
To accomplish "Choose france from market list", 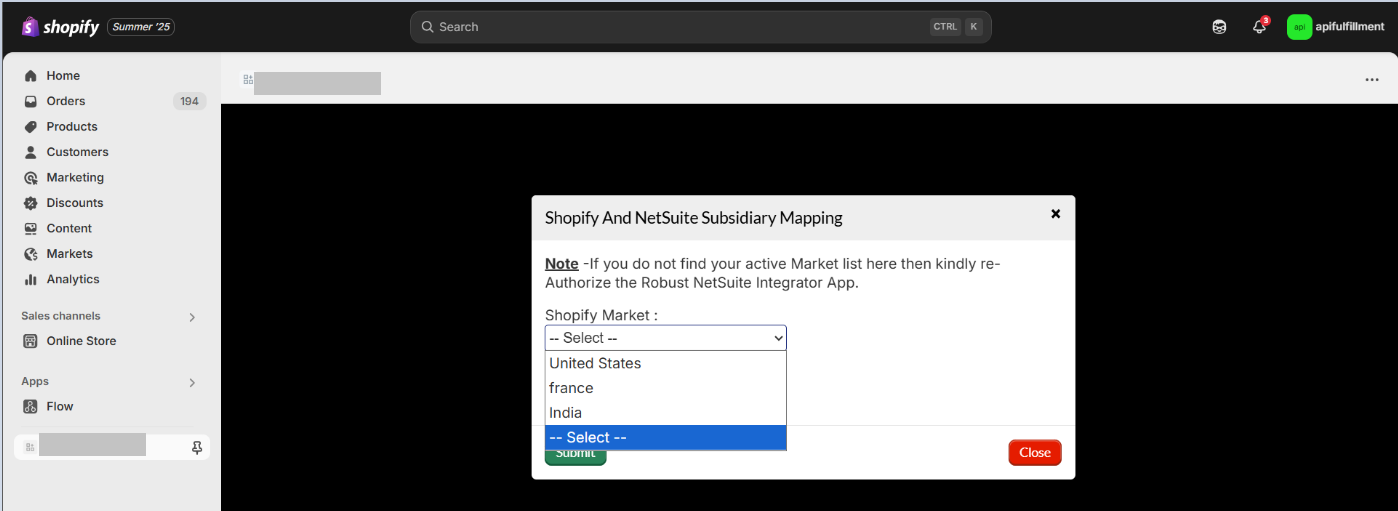I will pyautogui.click(x=666, y=388).
